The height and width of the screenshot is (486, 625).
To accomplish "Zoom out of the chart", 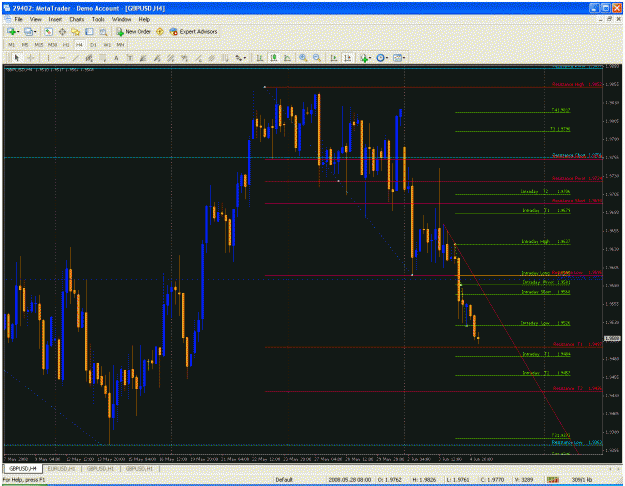I will [317, 58].
